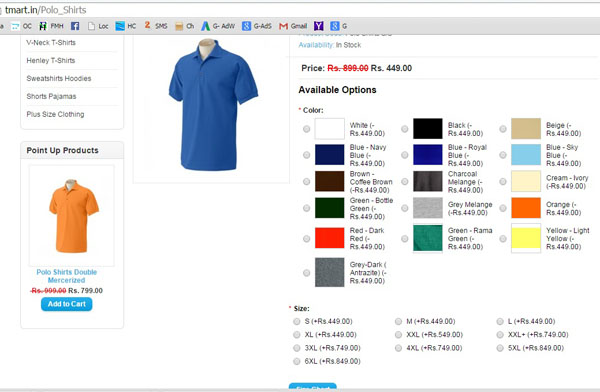Select Cream - Ivory radio button

pos(503,181)
